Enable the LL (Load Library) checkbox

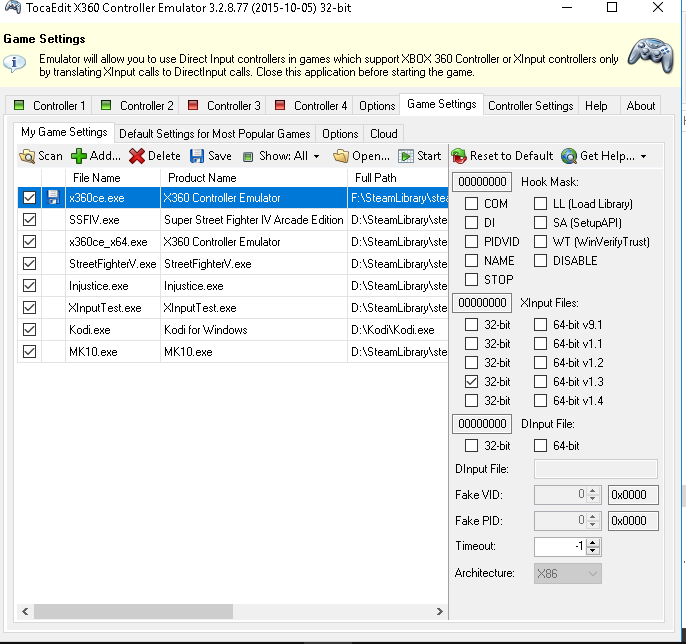point(540,203)
